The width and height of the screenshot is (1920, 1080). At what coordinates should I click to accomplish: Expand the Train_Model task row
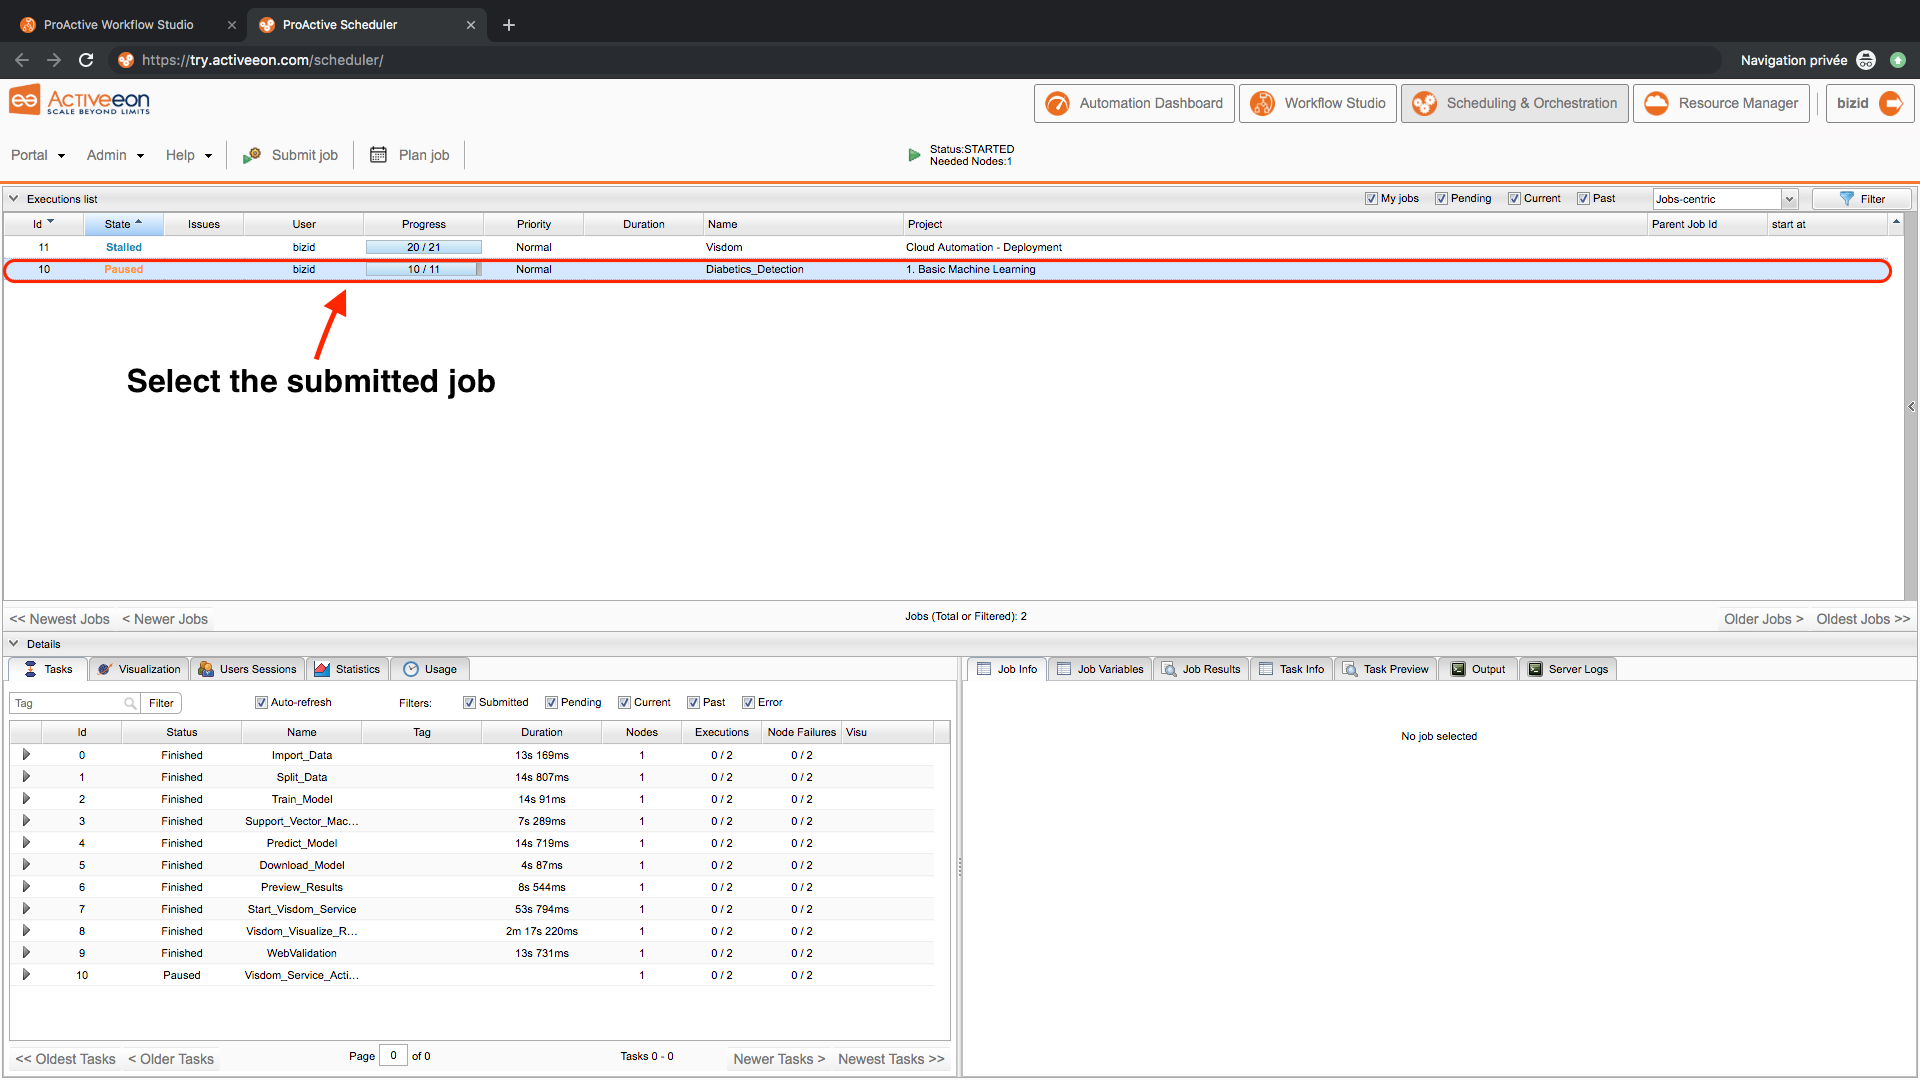[x=26, y=799]
